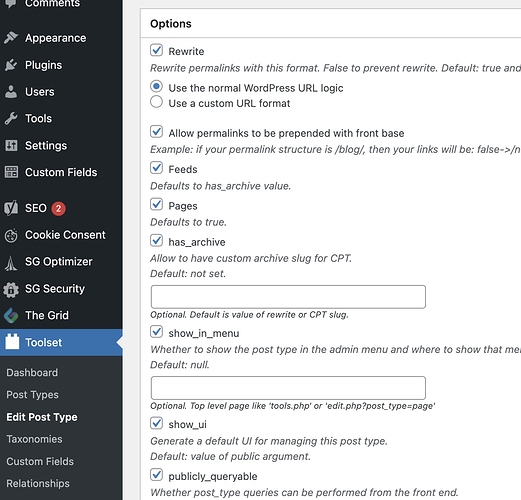This screenshot has height=500, width=521.
Task: Click The Grid colorful logo icon
Action: 11,316
